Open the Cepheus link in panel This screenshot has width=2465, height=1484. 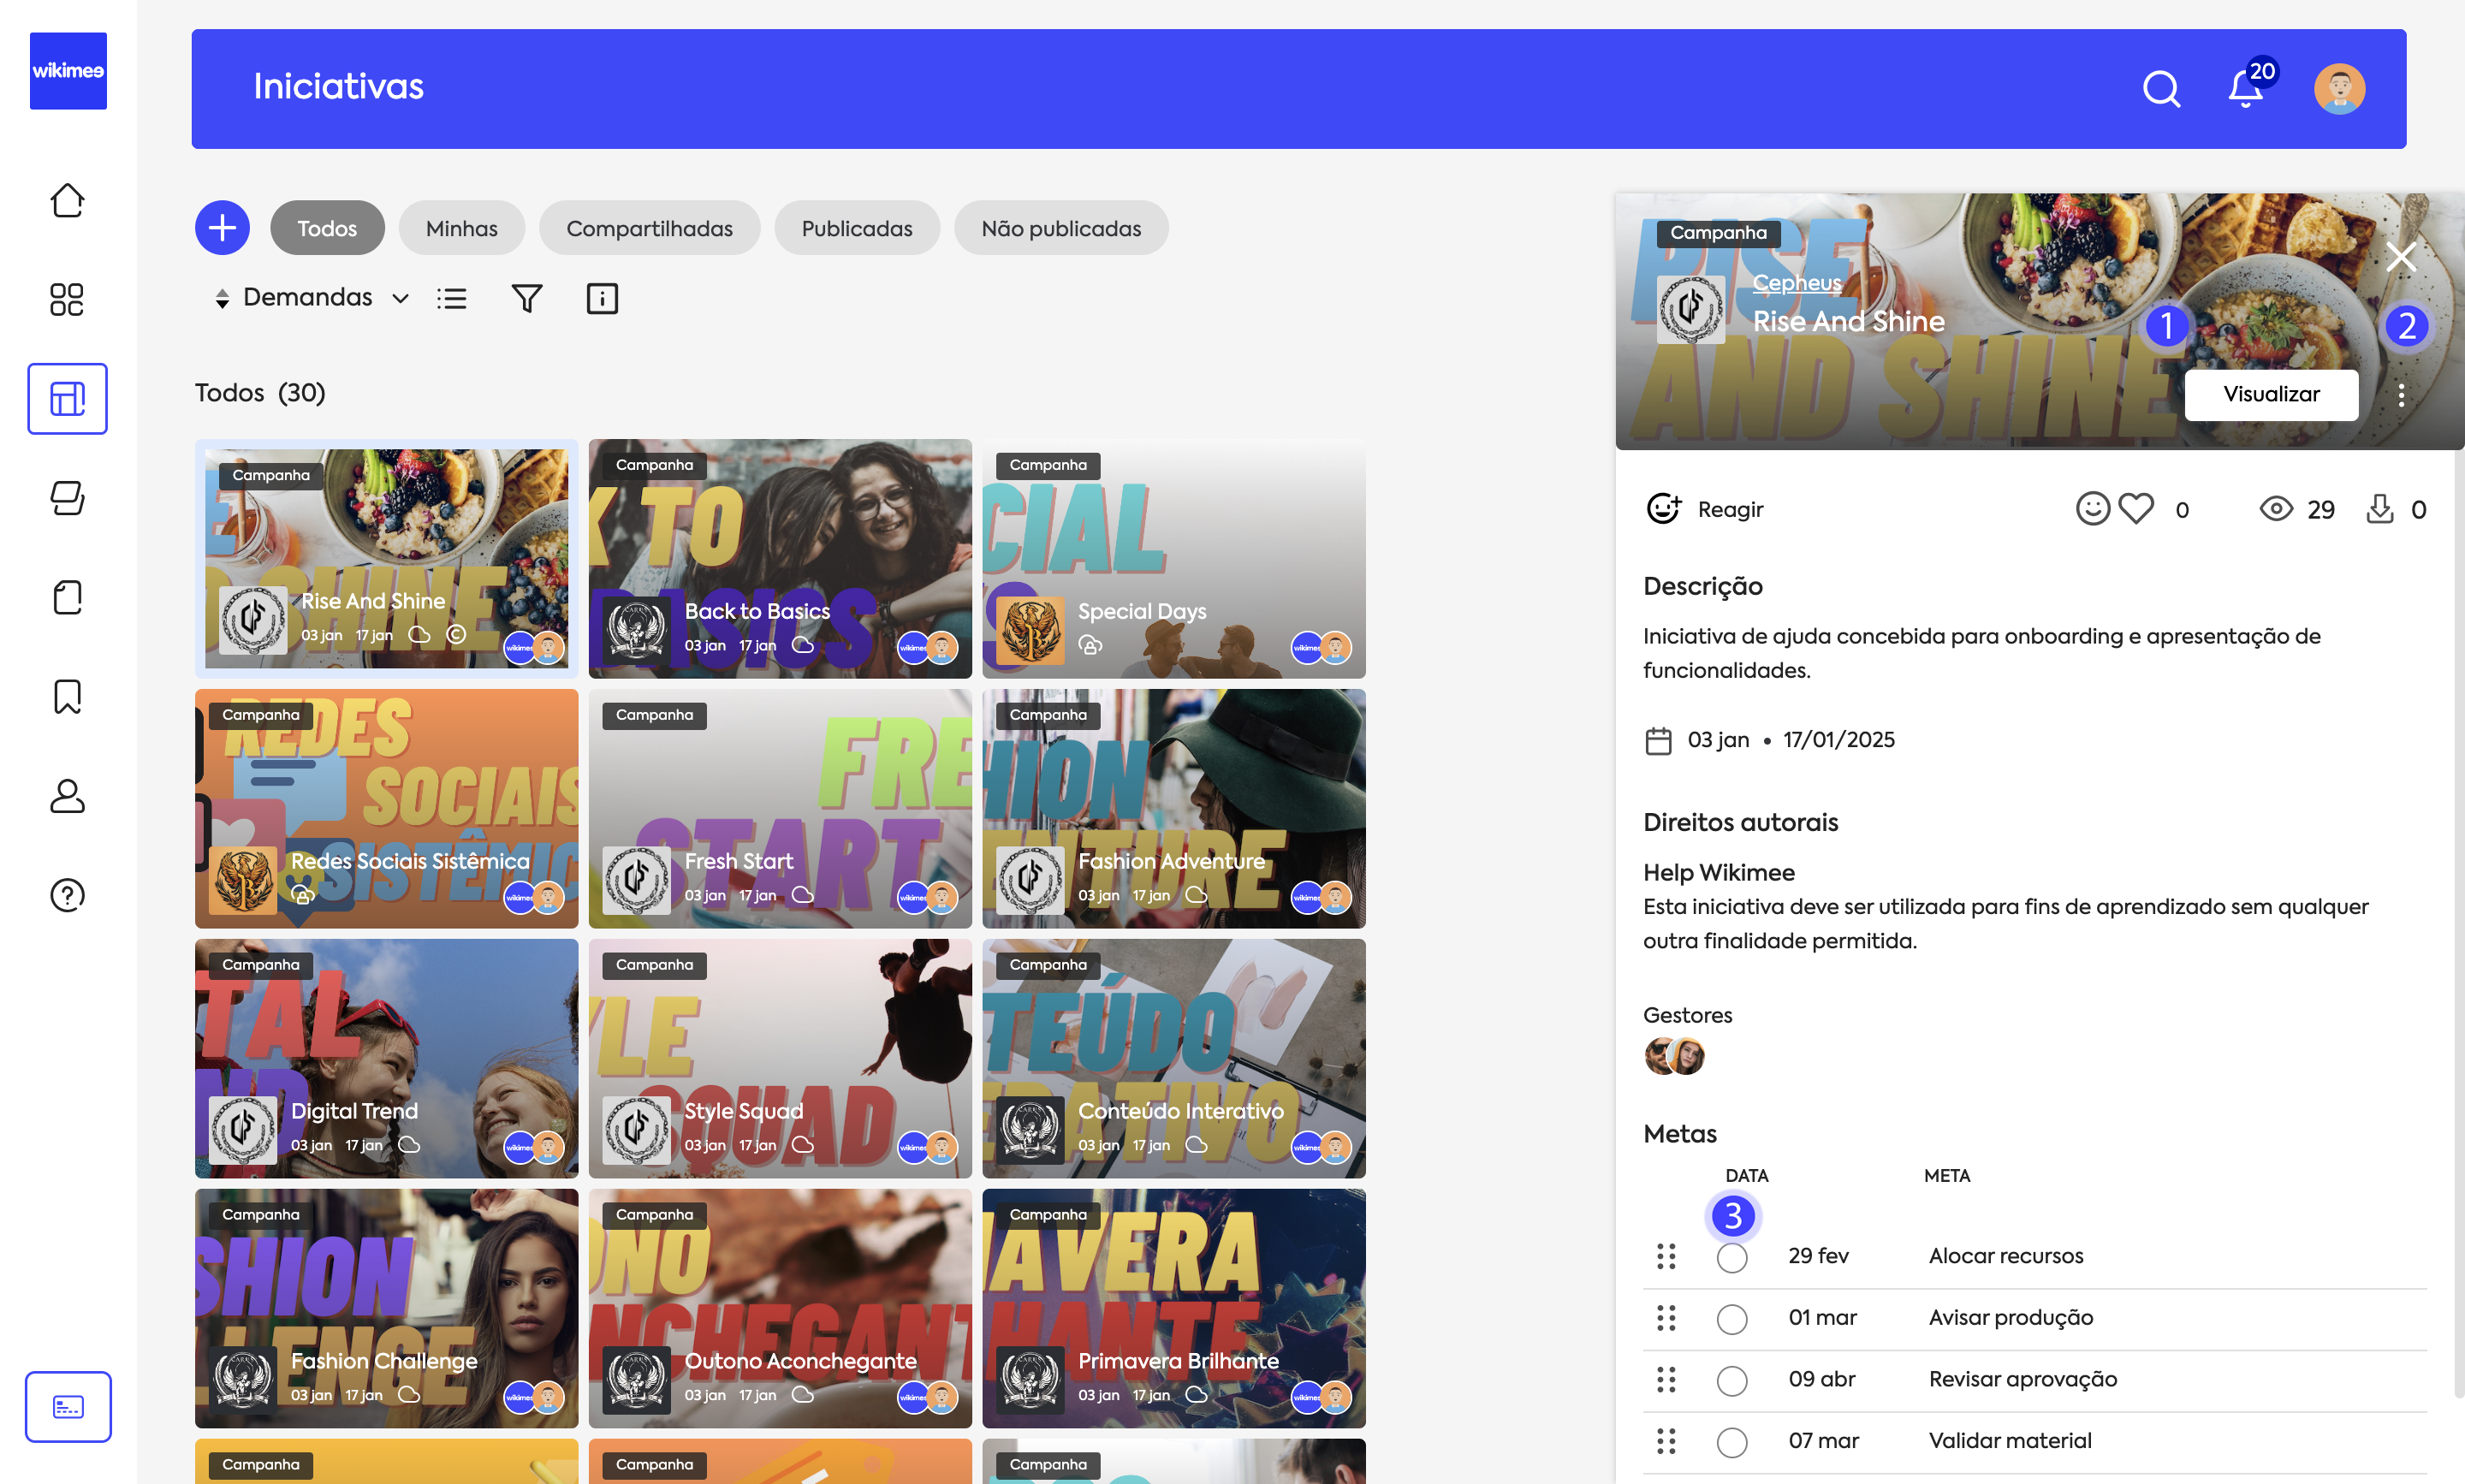click(x=1796, y=283)
